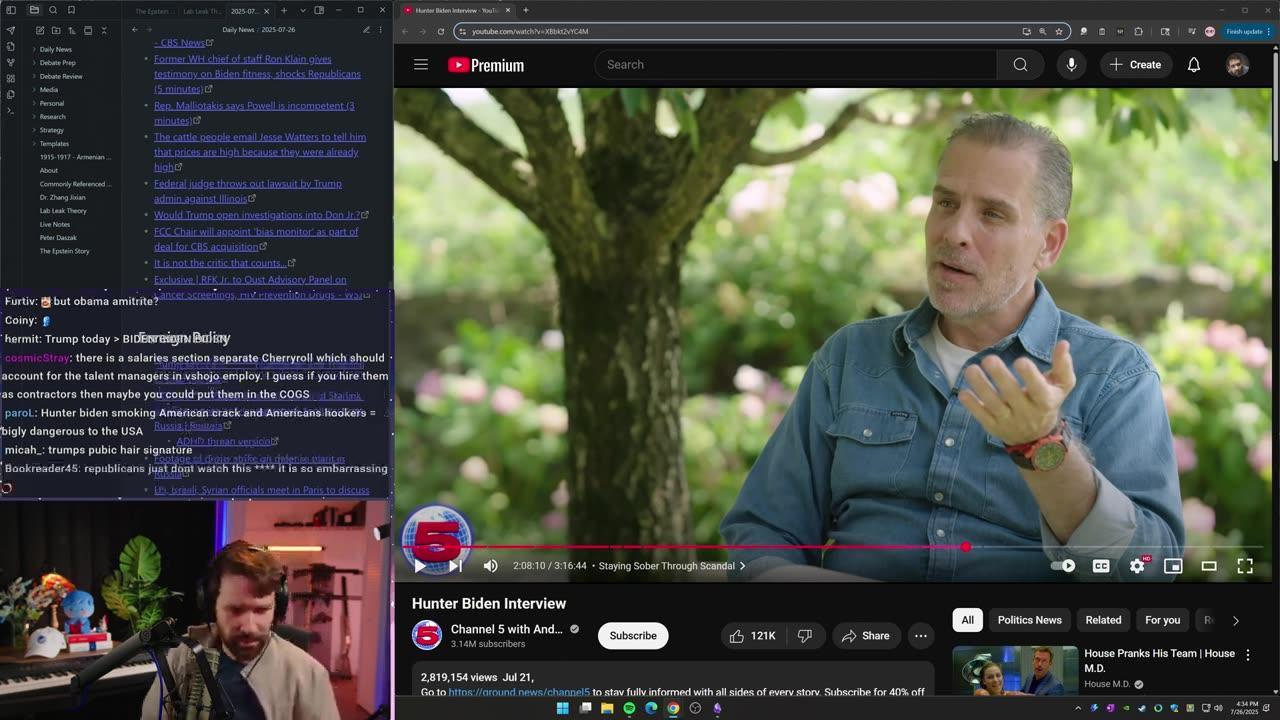The image size is (1280, 720).
Task: Share the Hunter Biden Interview video
Action: (x=866, y=636)
